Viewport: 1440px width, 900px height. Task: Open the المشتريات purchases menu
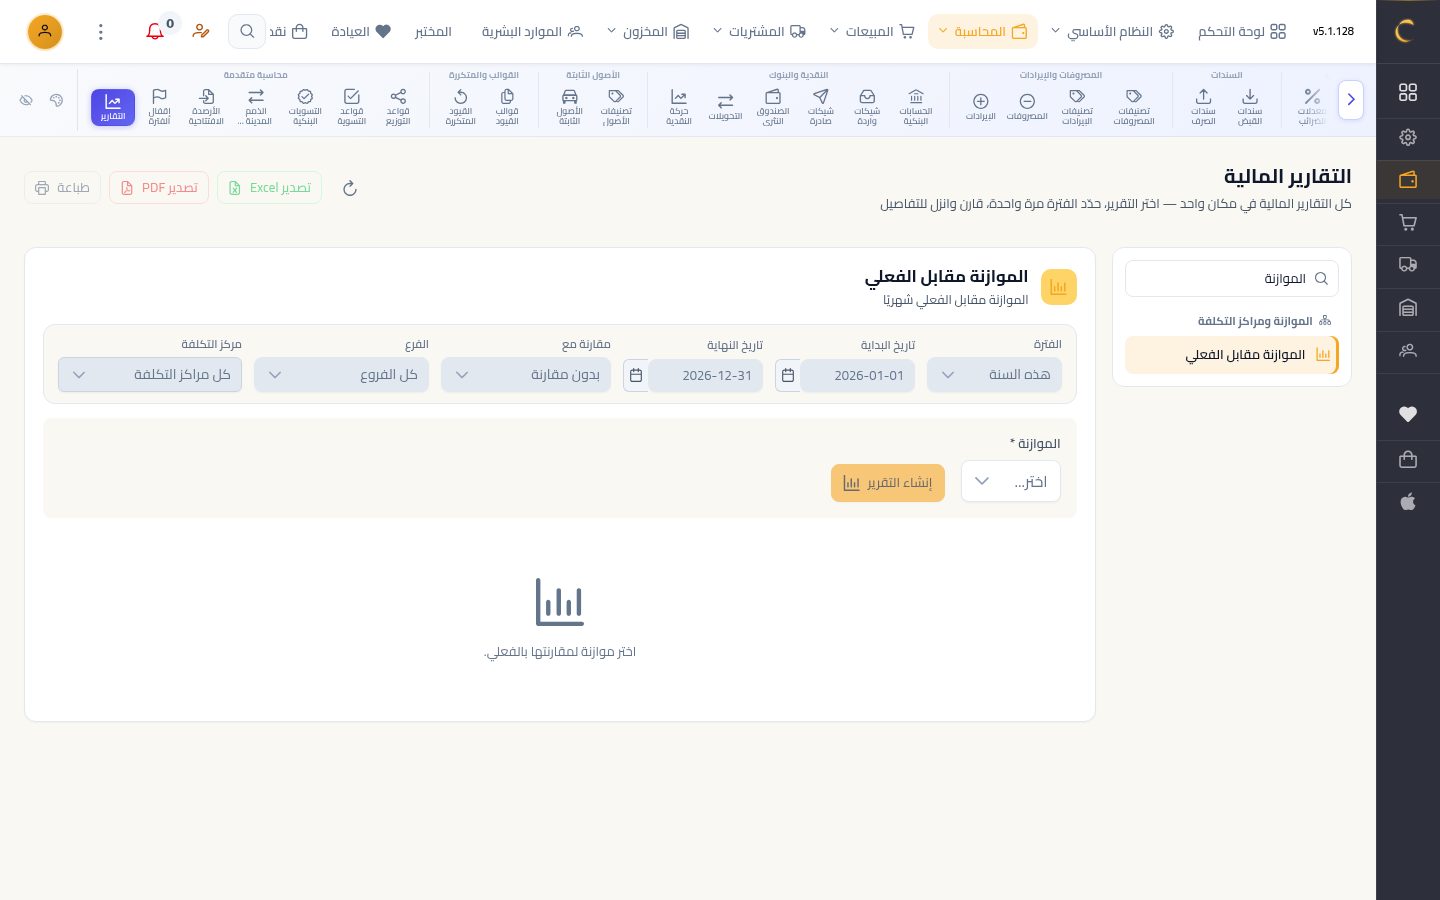click(760, 32)
